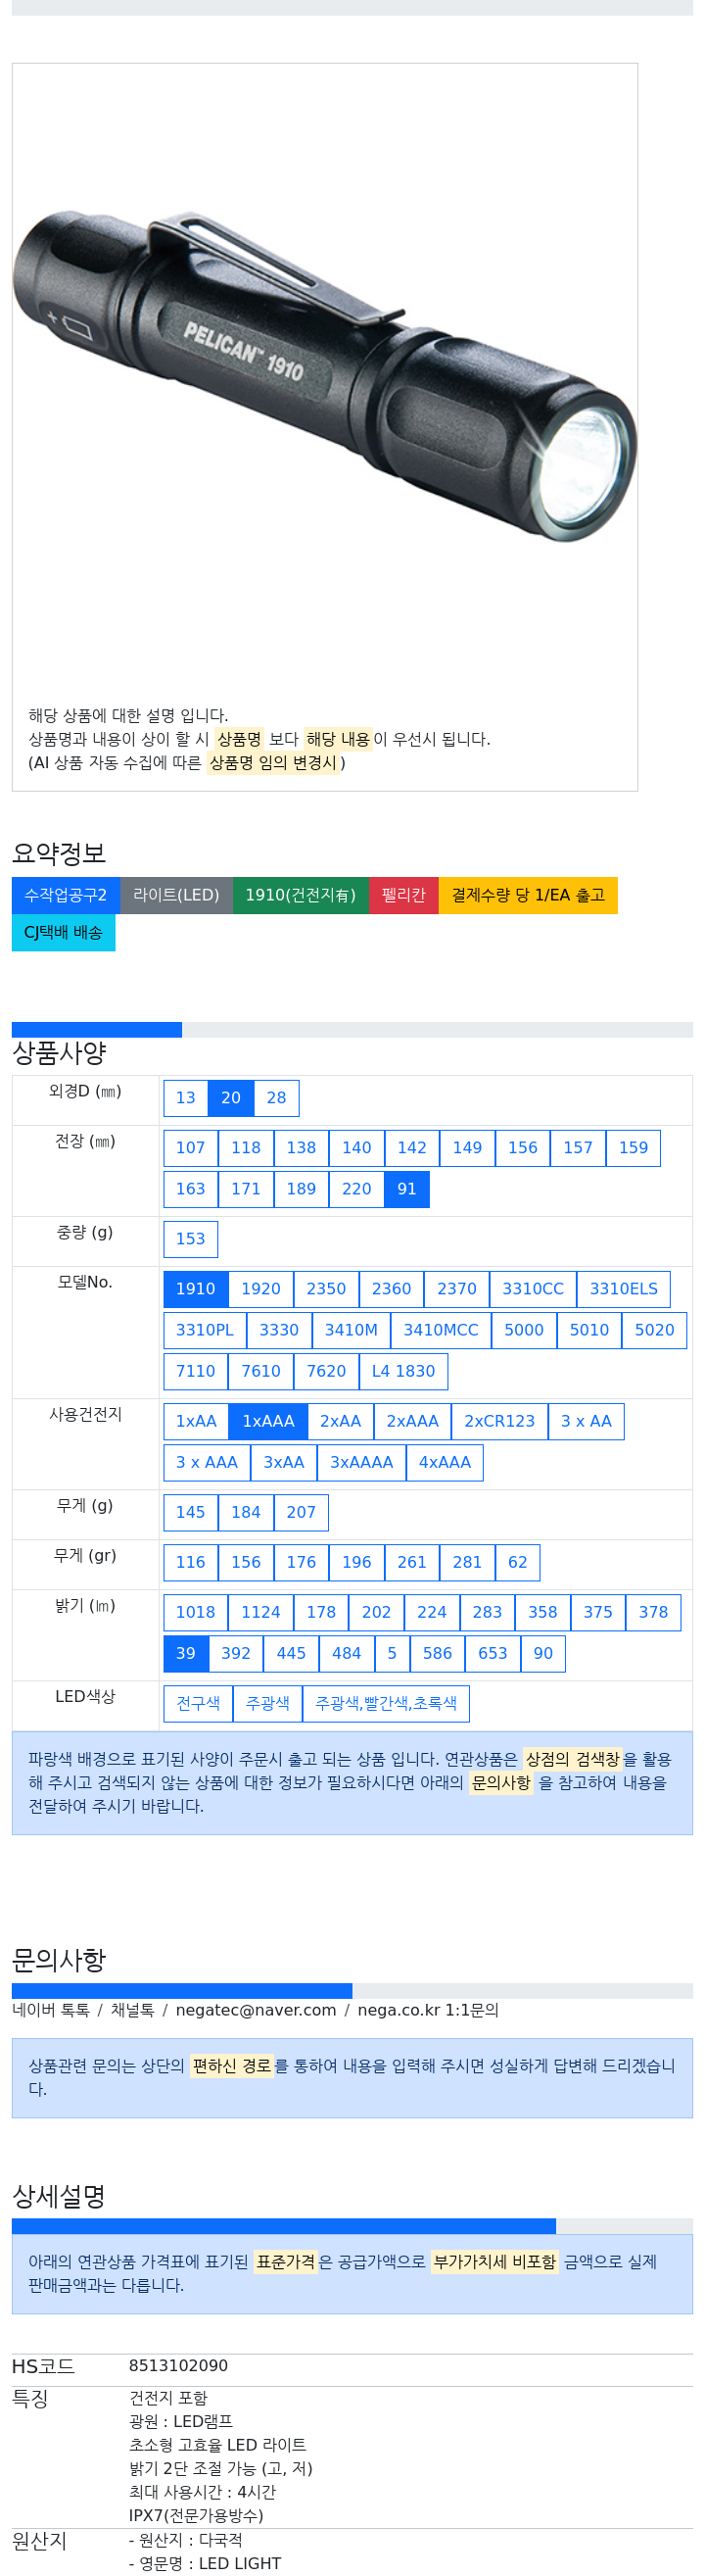Viewport: 705px width, 2576px height.
Task: Select 주광색,빨간색,초록색 LED color option
Action: (x=386, y=1703)
